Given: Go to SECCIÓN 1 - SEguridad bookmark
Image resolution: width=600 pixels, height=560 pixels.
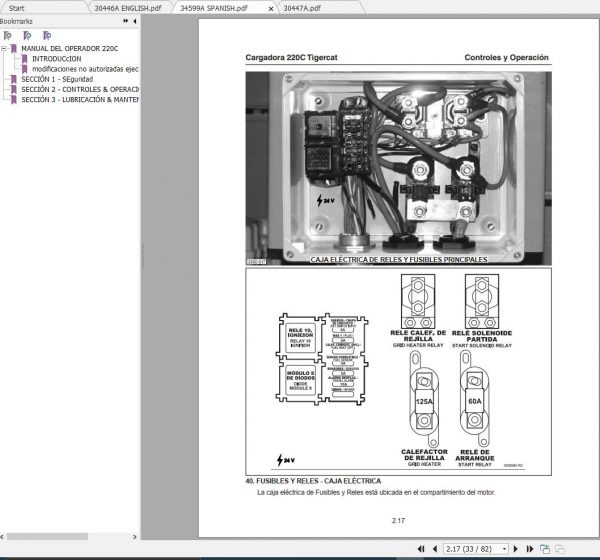Looking at the screenshot, I should click(57, 79).
